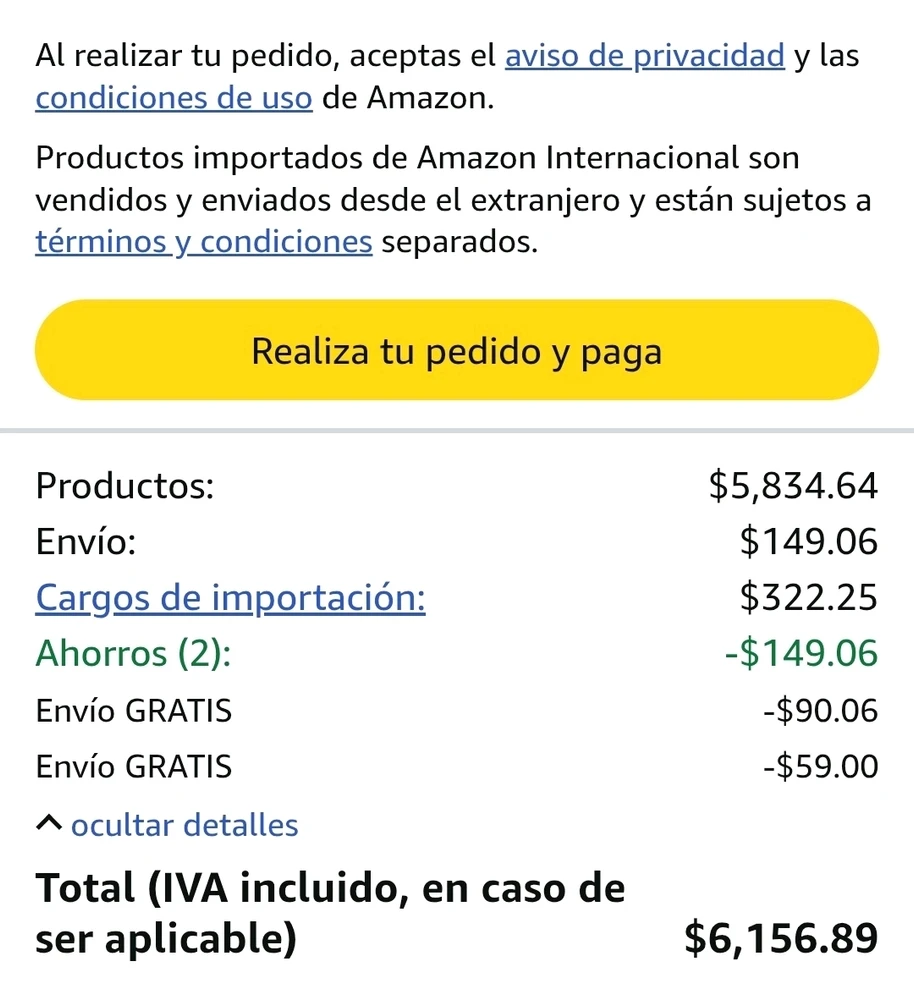The image size is (914, 1000).
Task: Click the order total $6,156.89
Action: (781, 938)
